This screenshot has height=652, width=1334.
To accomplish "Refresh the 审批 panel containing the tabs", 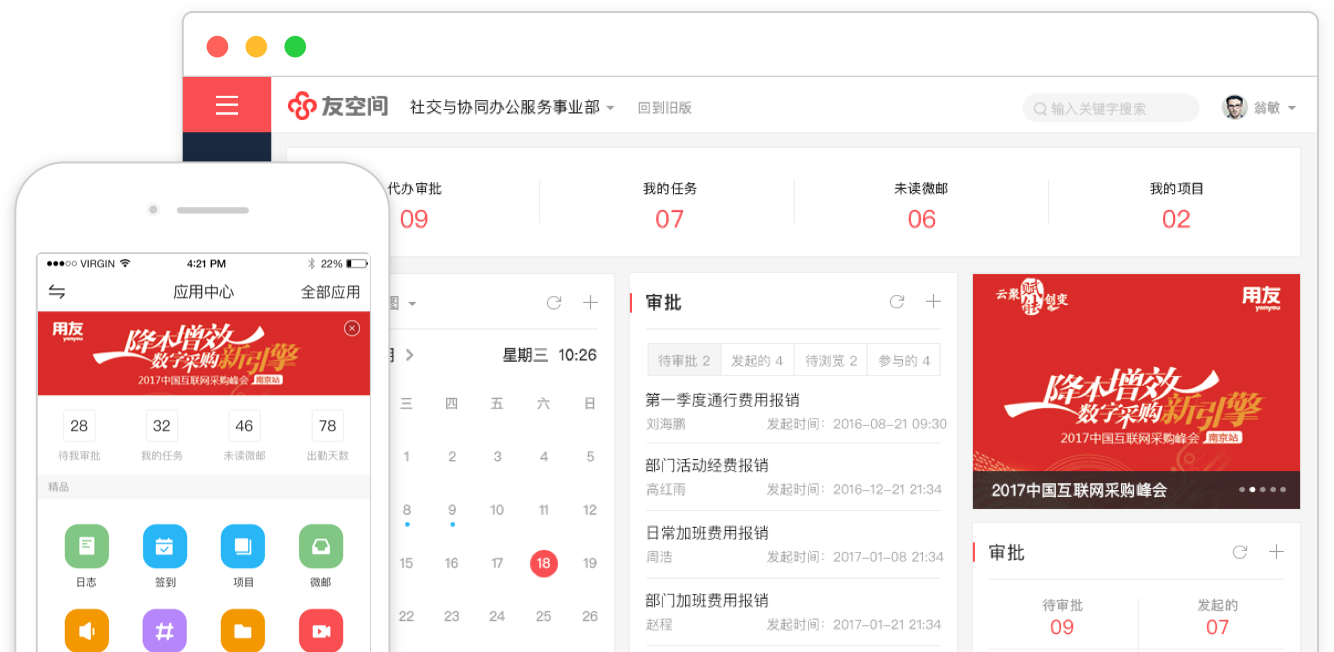I will 897,302.
